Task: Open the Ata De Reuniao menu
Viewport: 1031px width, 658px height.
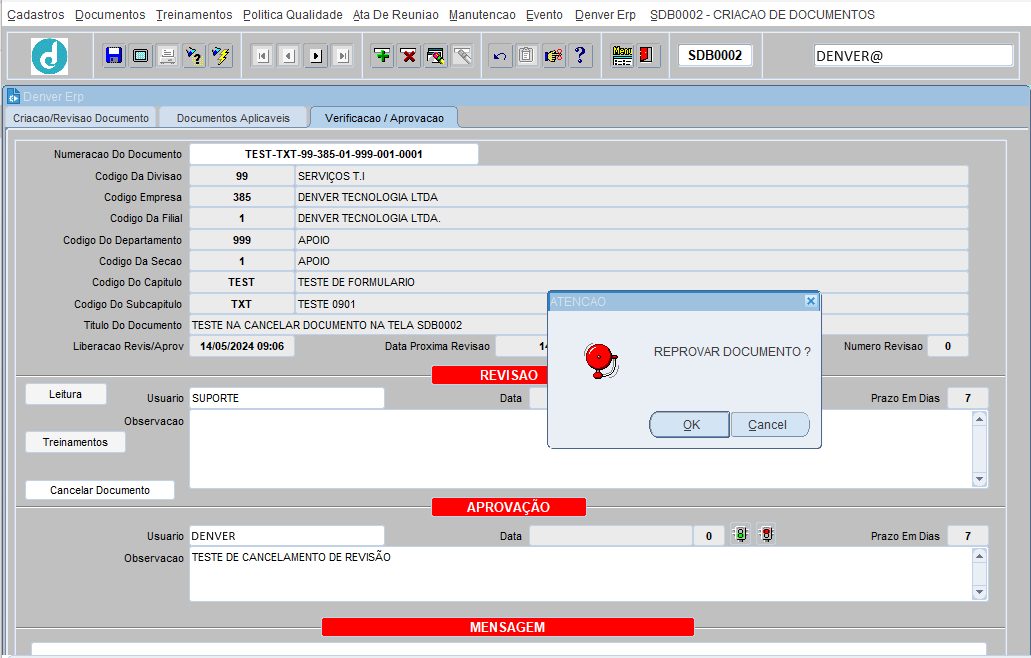Action: 396,14
